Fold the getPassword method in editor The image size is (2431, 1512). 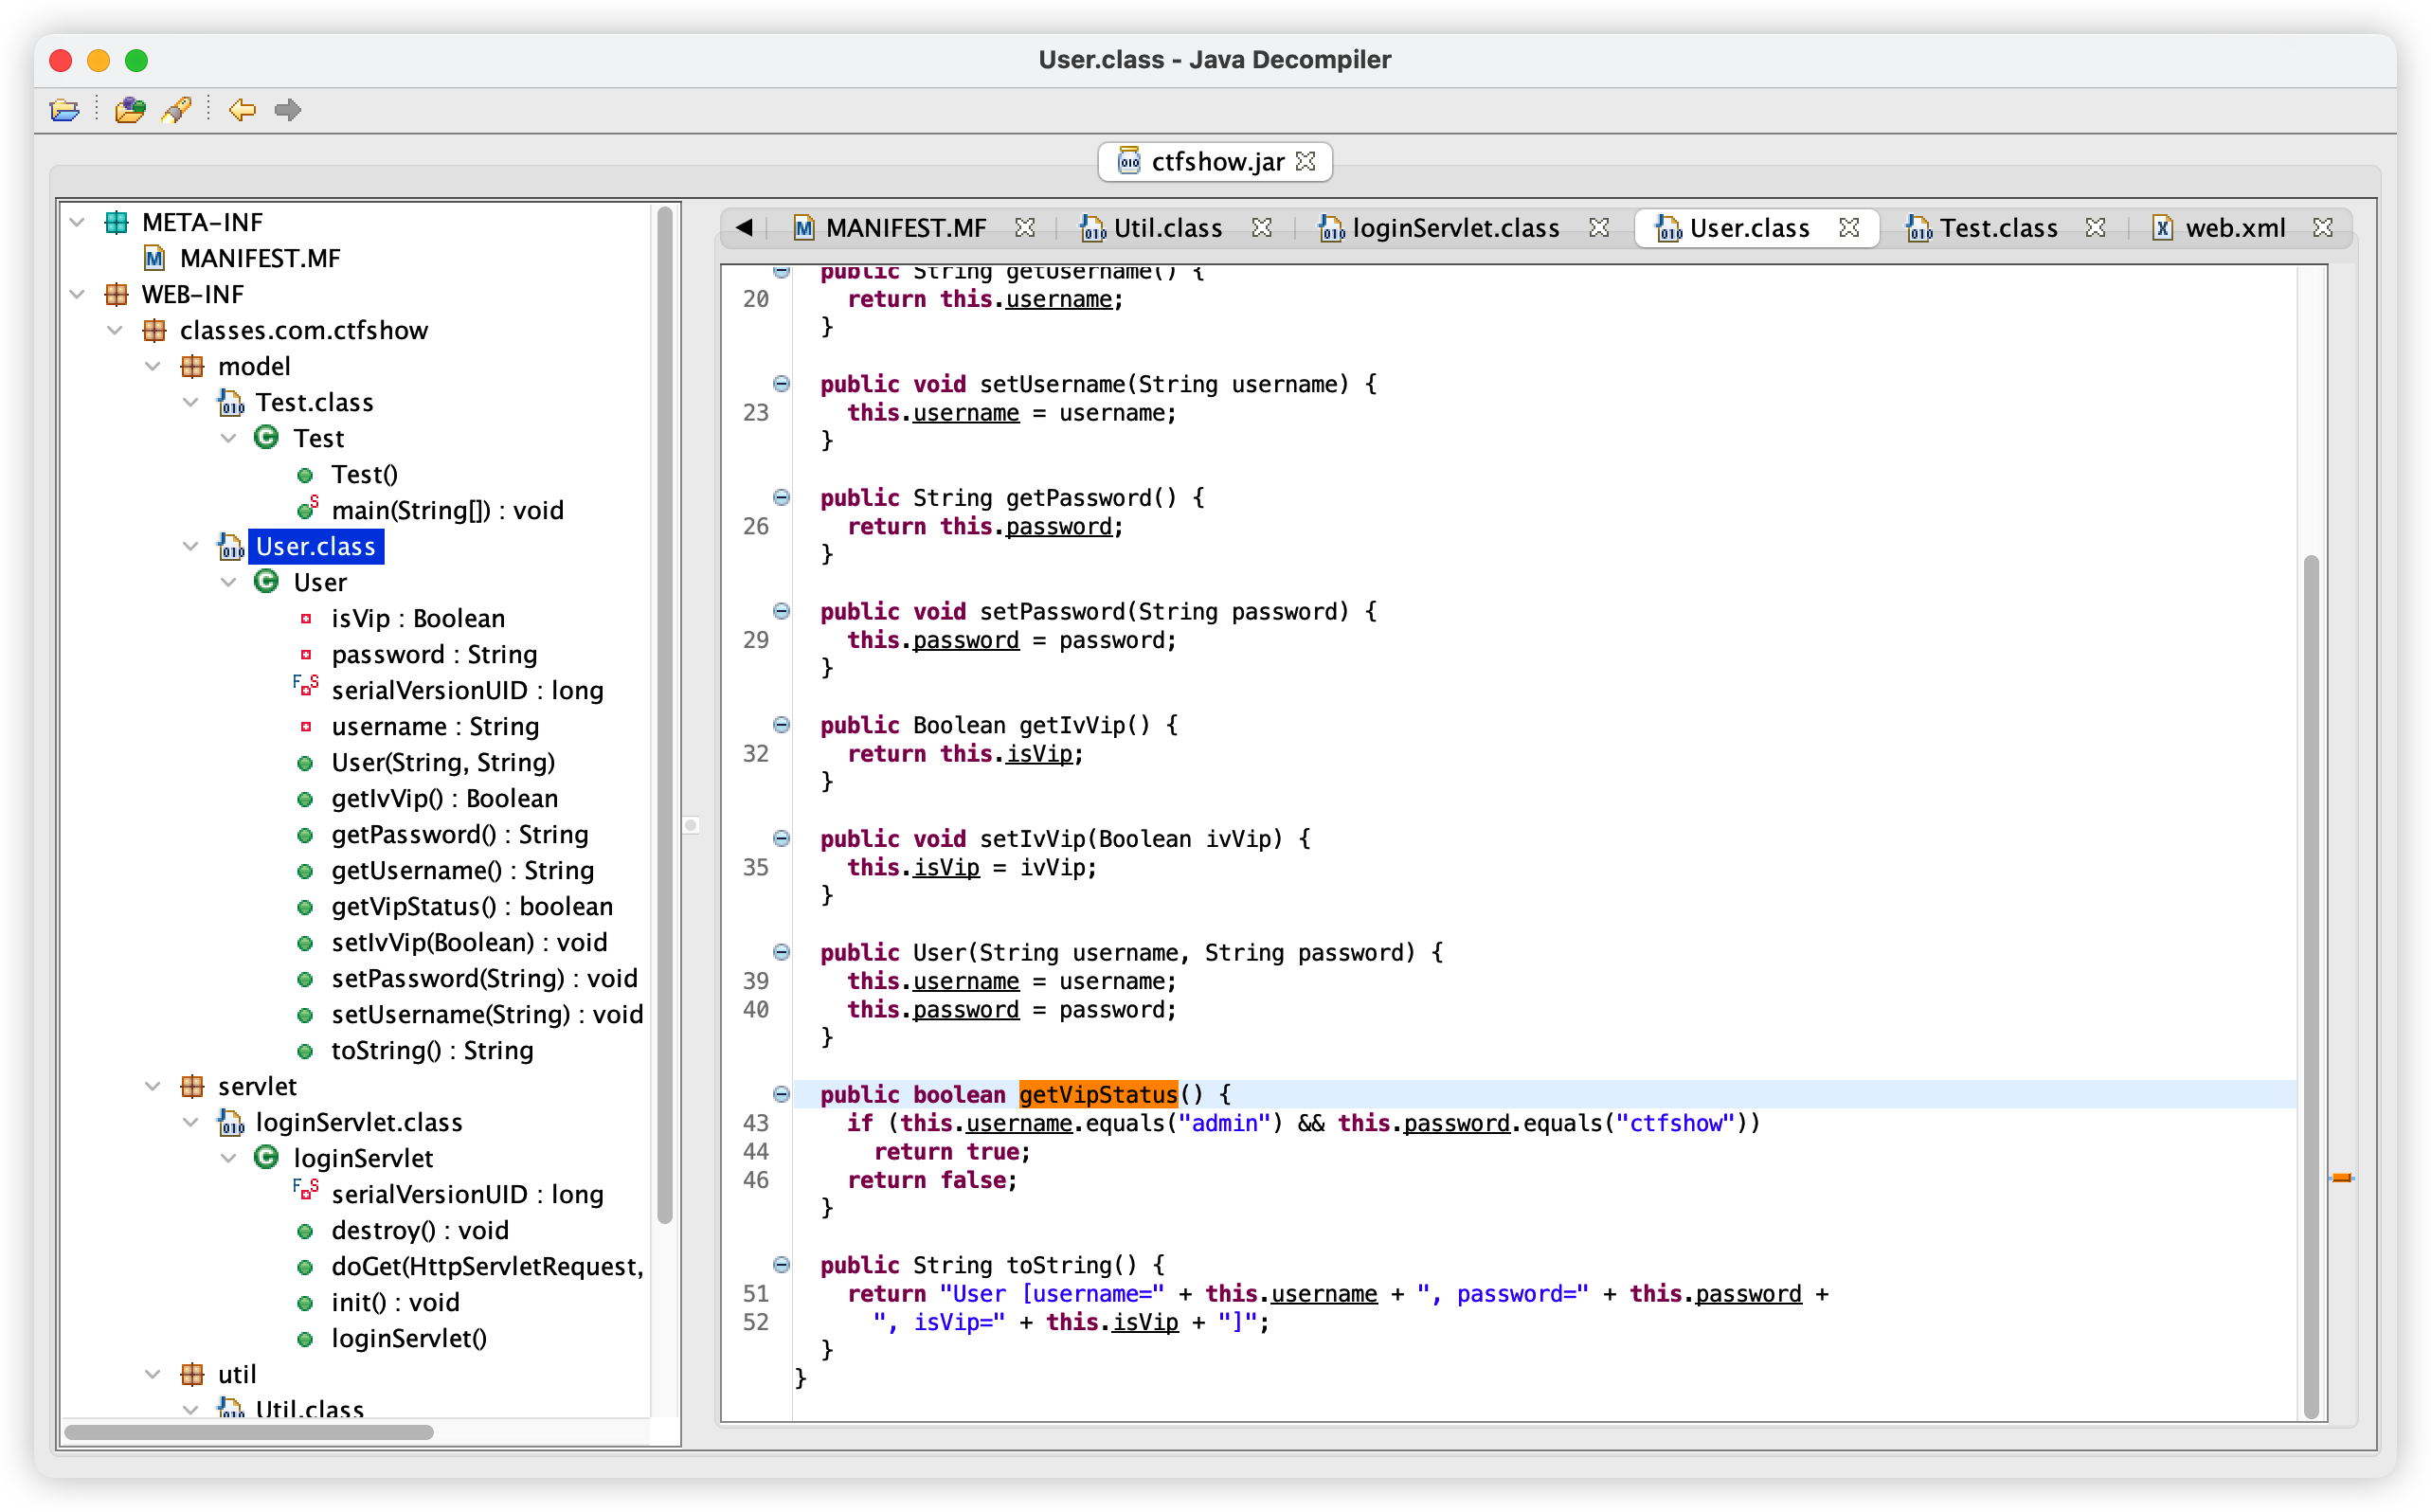[x=782, y=497]
